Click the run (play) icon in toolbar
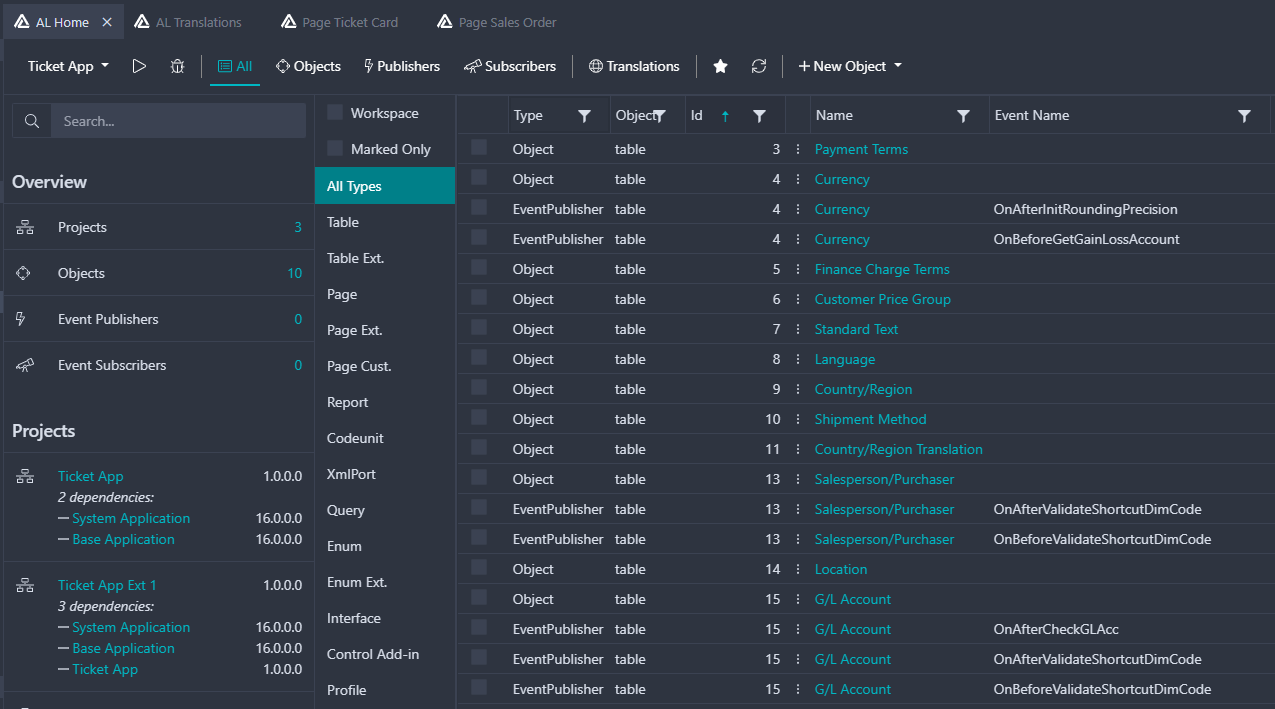 point(139,66)
